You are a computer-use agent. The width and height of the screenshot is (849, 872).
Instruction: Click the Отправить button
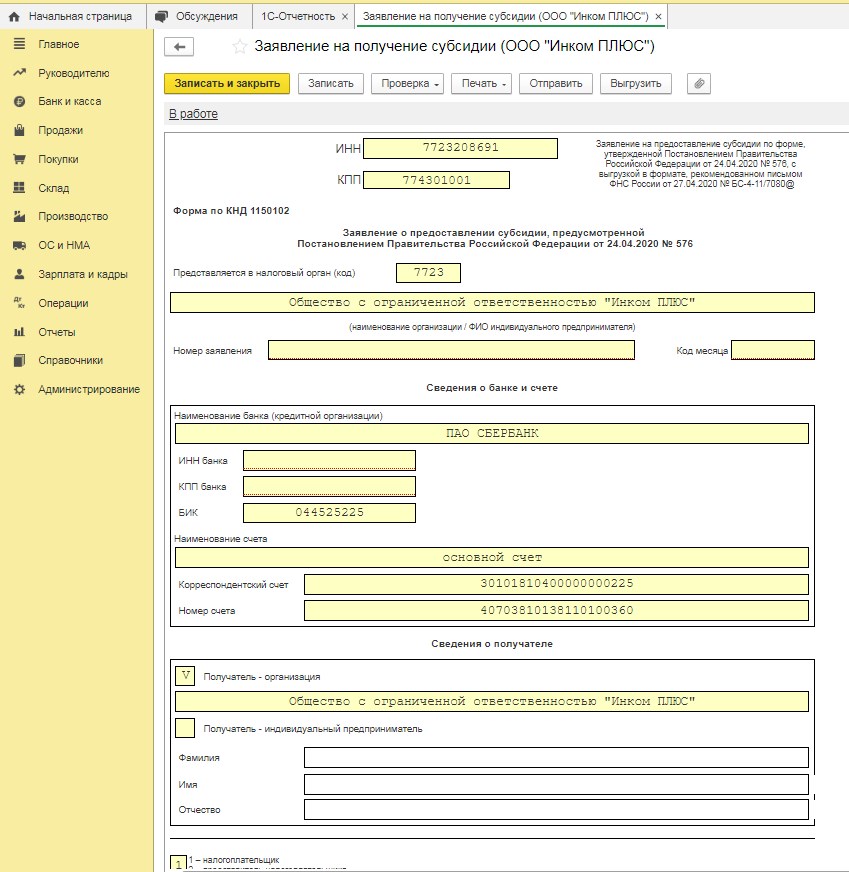[x=556, y=84]
